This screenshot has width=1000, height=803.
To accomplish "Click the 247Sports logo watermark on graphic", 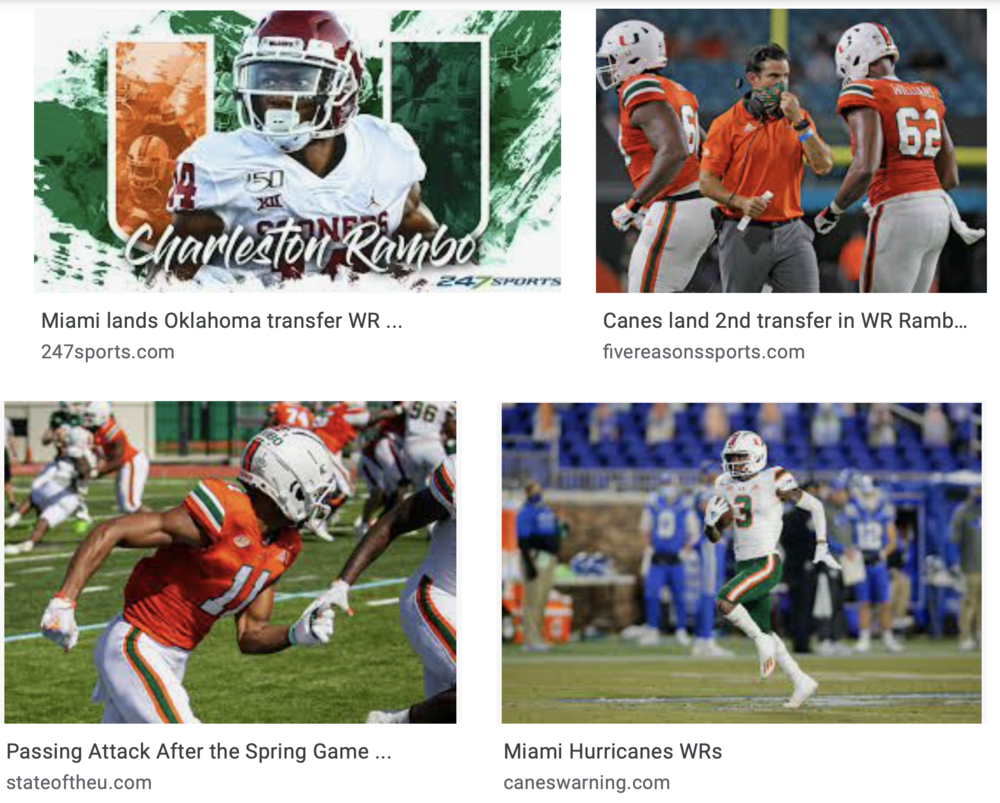I will (x=497, y=281).
